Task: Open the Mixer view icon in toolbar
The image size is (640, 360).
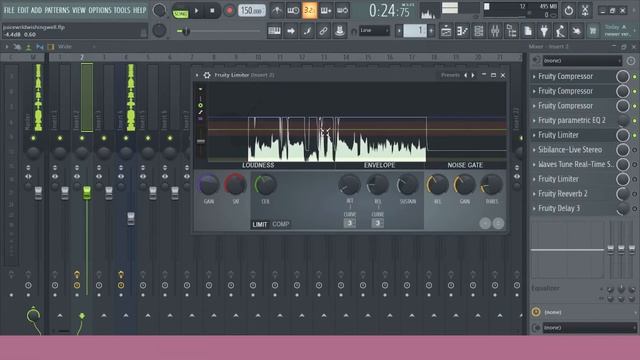Action: coord(495,31)
